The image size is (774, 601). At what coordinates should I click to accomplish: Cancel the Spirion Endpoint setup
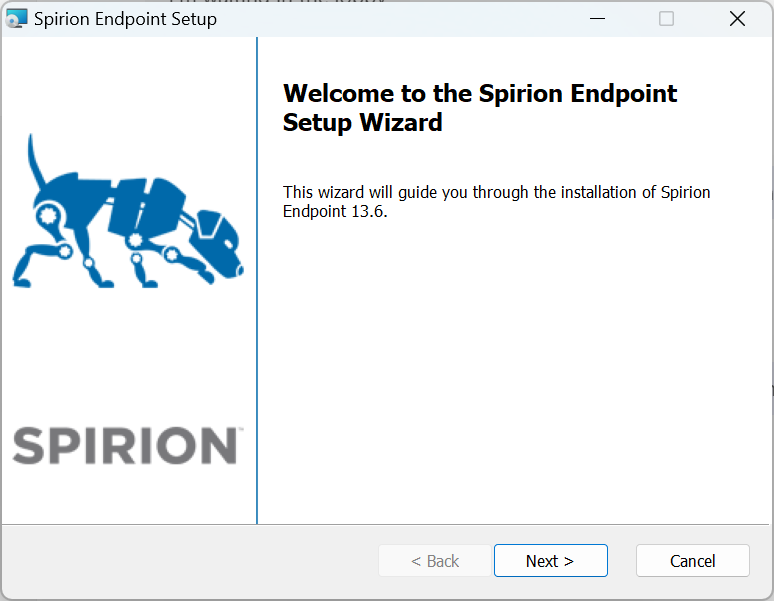[x=693, y=561]
